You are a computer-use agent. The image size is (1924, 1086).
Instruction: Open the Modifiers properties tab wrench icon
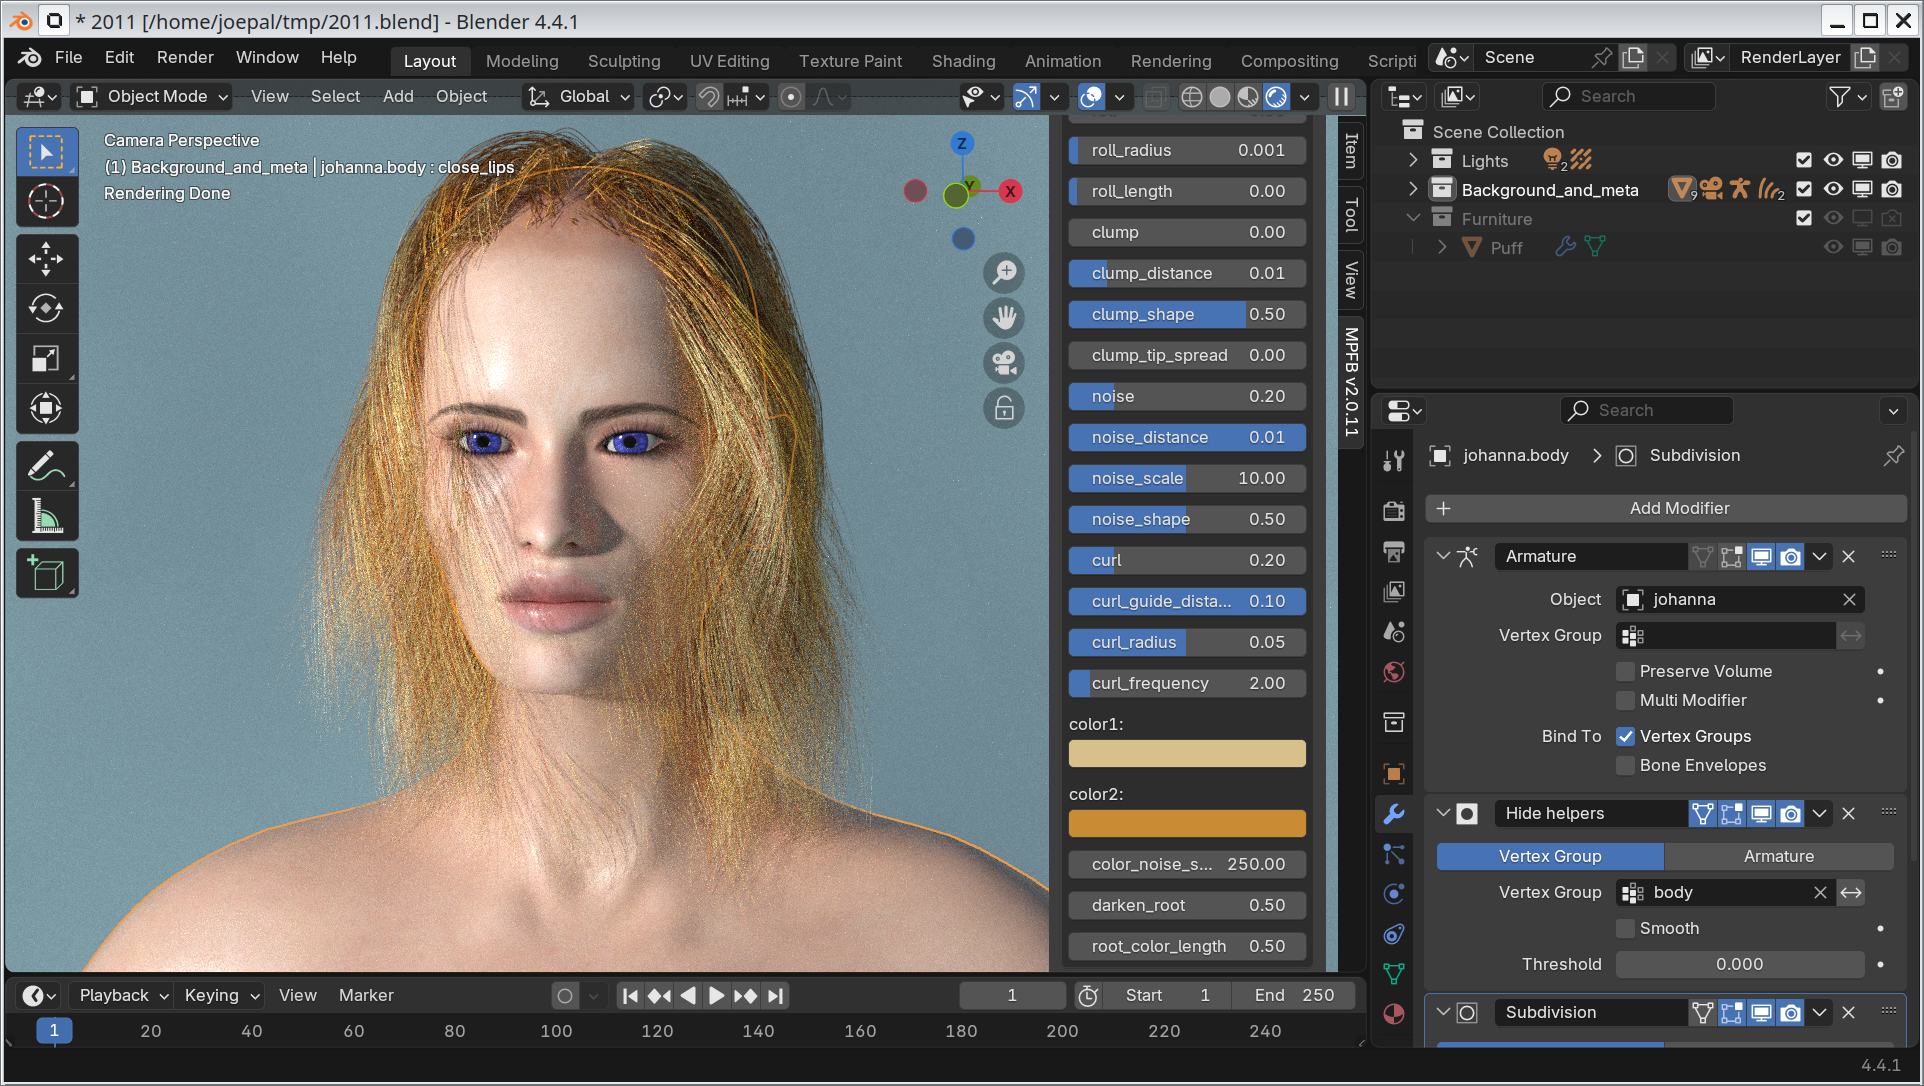pos(1394,814)
